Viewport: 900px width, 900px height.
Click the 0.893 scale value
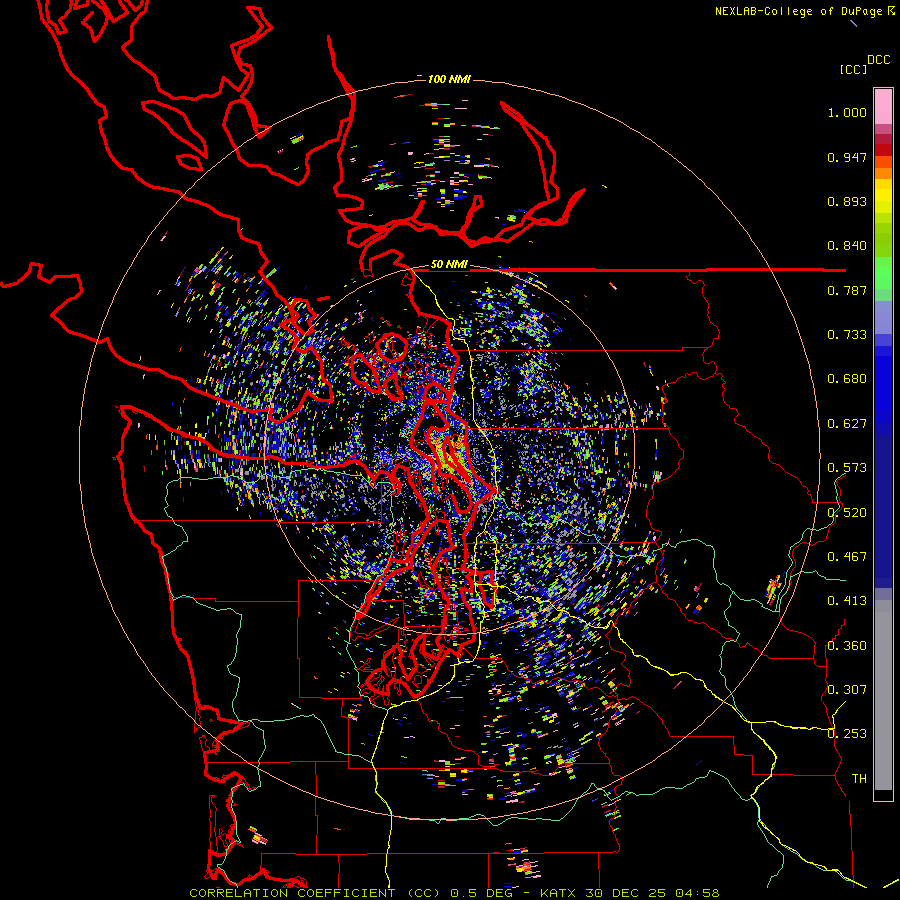[x=847, y=201]
